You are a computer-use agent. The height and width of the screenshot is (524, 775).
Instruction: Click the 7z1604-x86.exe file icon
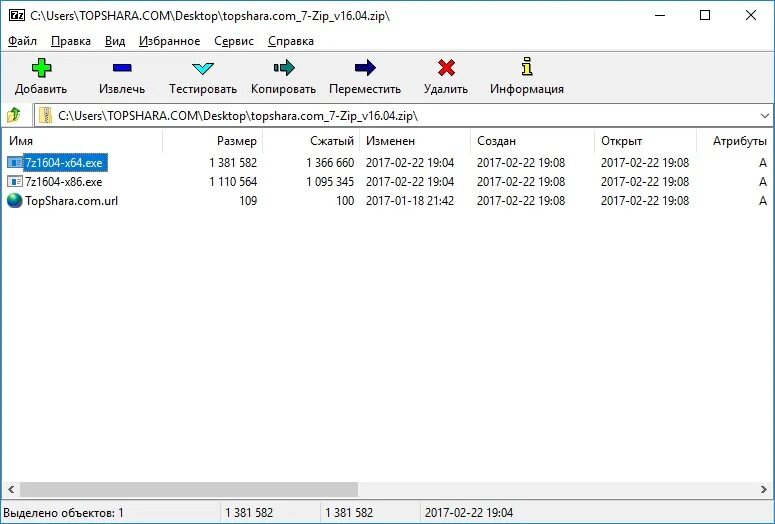pos(15,181)
